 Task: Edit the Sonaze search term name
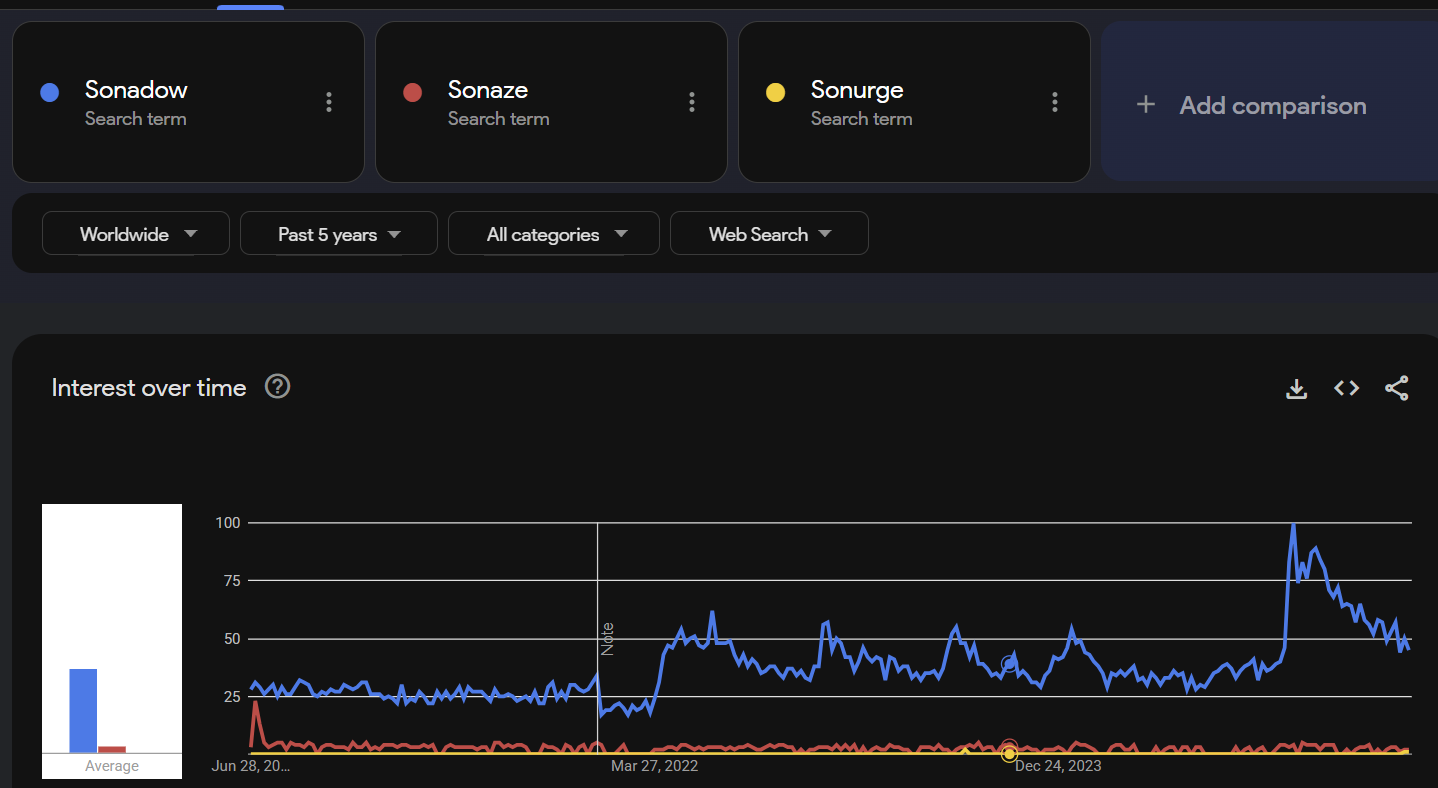click(488, 90)
